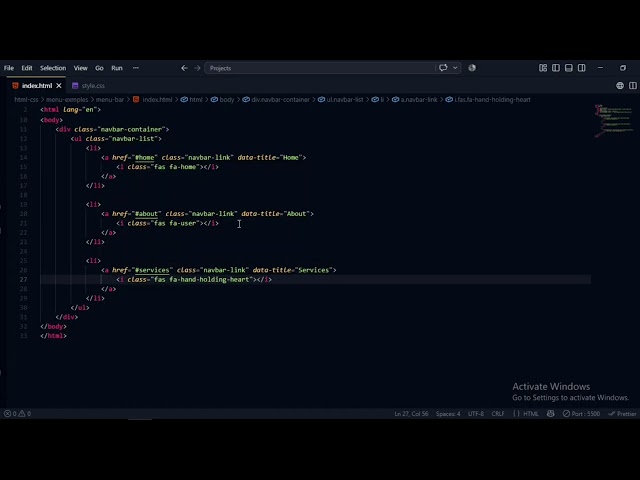Click the round icon next to the search bar
Screen dimensions: 640x480
(x=472, y=68)
